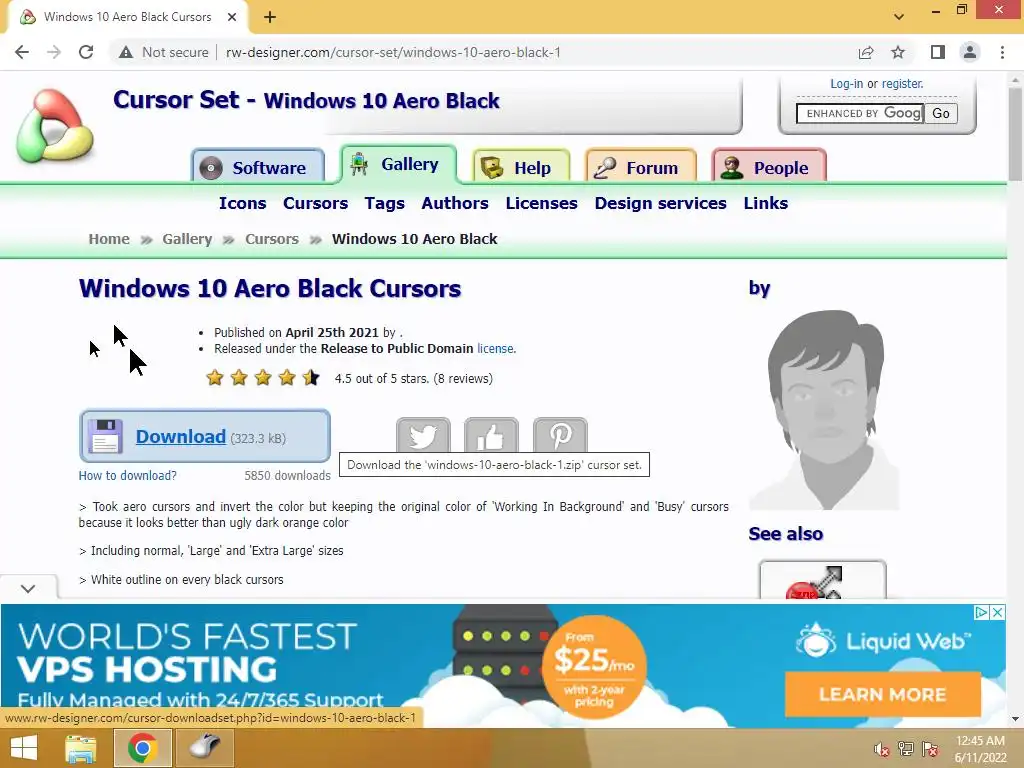Switch to the Software tab
This screenshot has width=1024, height=768.
coord(258,167)
